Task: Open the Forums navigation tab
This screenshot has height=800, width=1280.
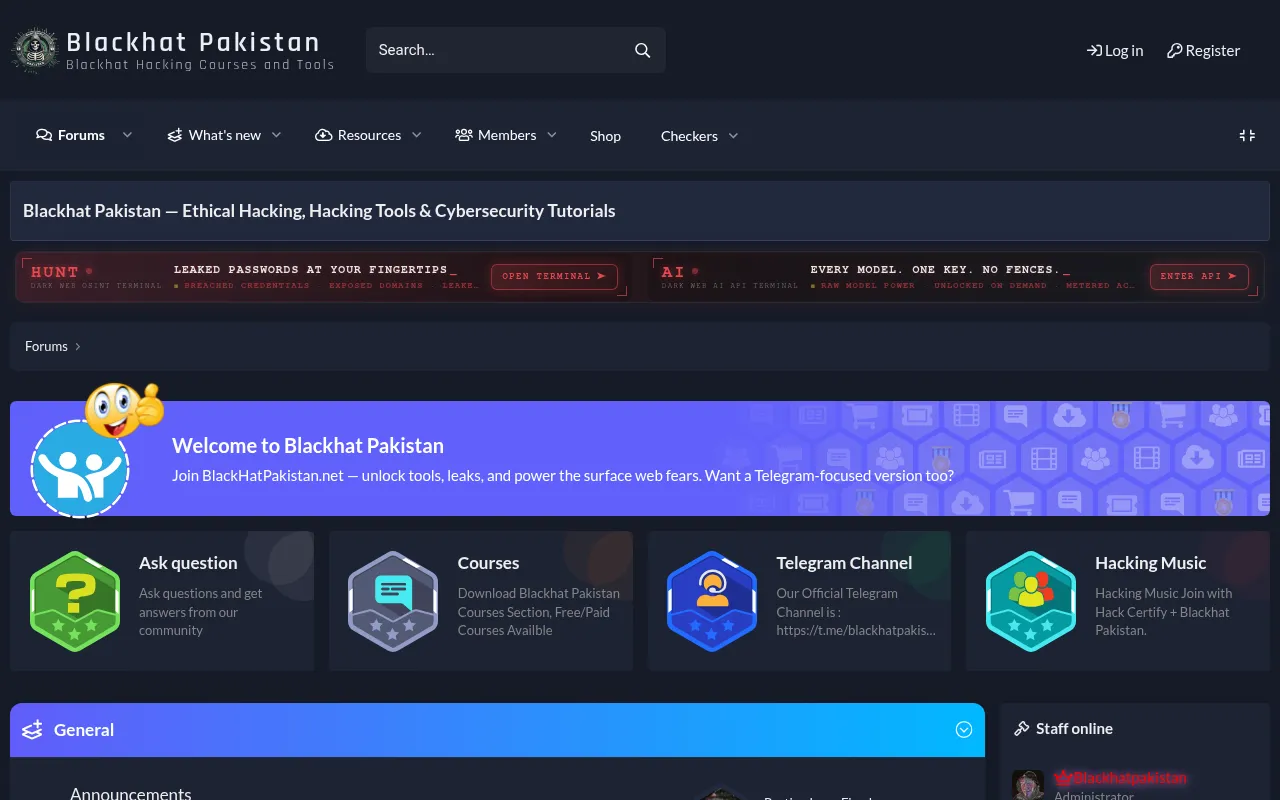Action: pyautogui.click(x=70, y=135)
